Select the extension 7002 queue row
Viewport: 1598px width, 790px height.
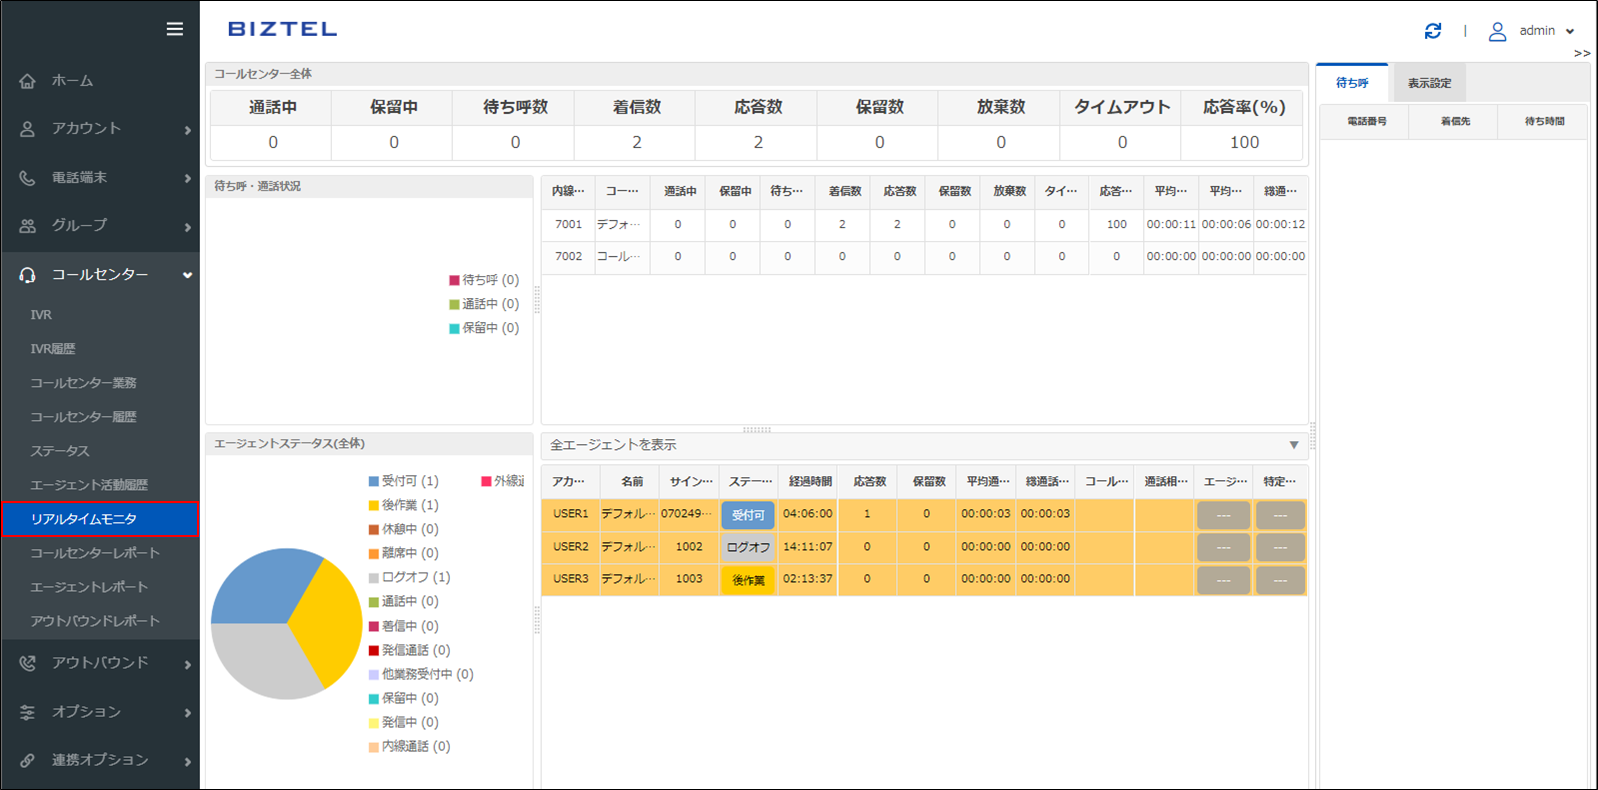pyautogui.click(x=925, y=257)
